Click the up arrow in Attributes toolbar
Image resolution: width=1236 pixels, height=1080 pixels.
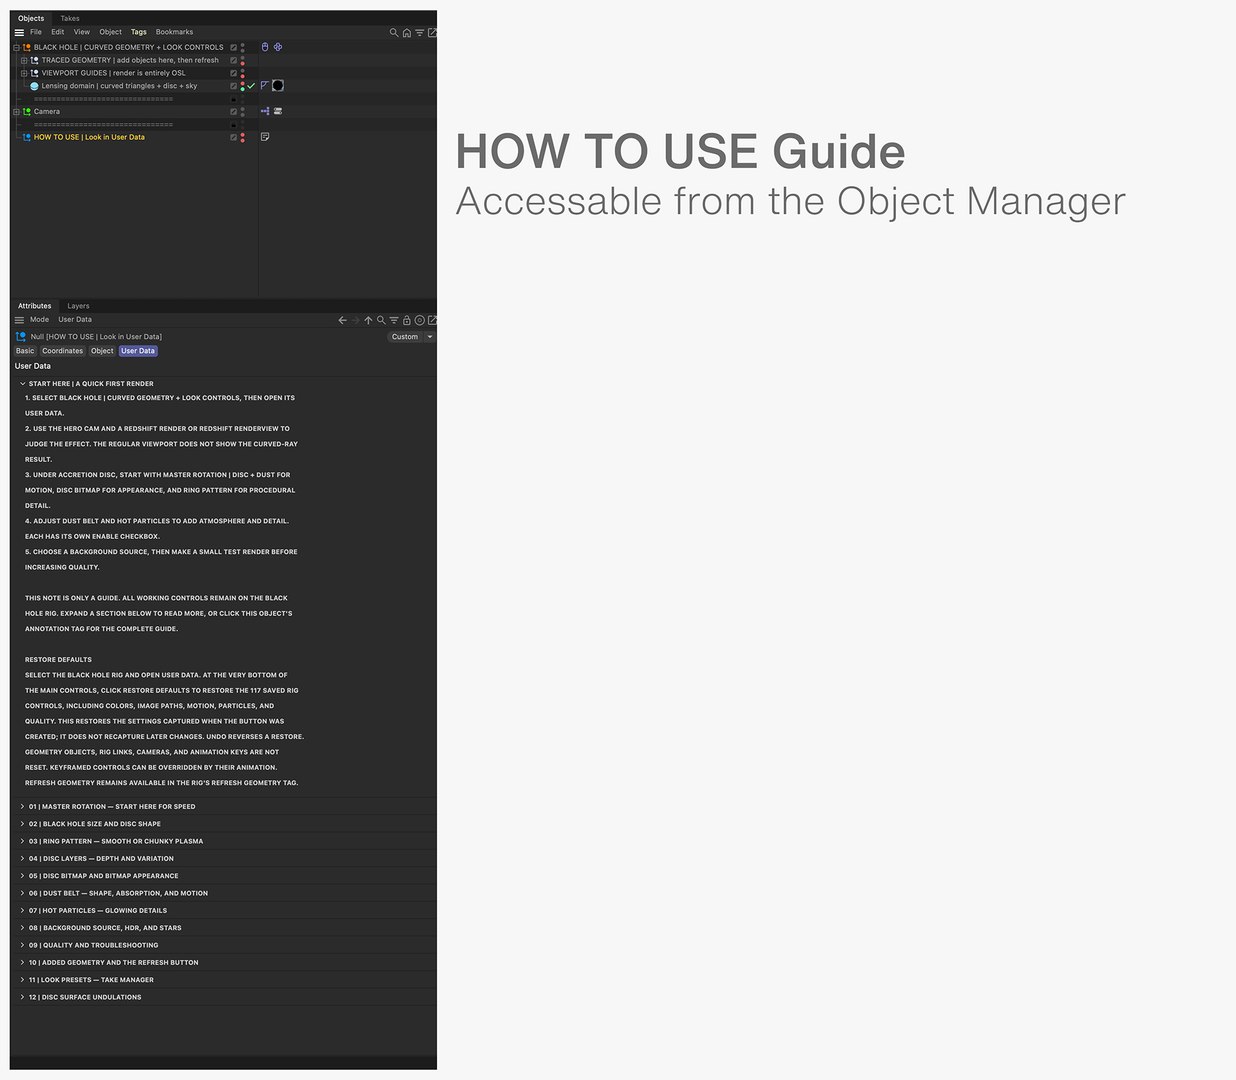[368, 321]
